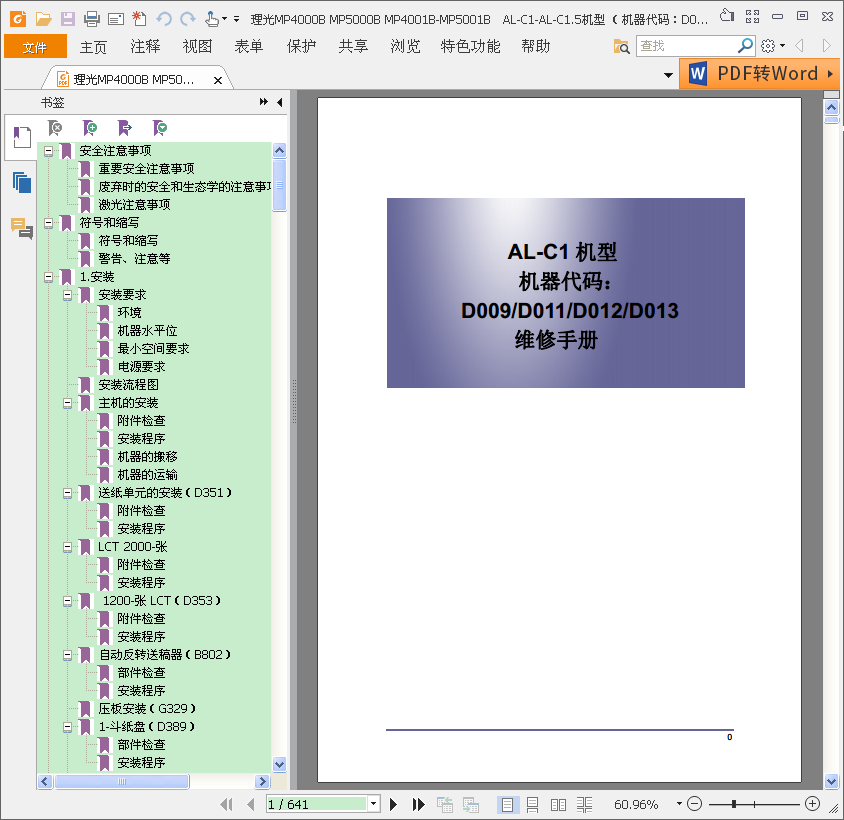Collapse the 1.安装 bookmark node

(x=48, y=277)
